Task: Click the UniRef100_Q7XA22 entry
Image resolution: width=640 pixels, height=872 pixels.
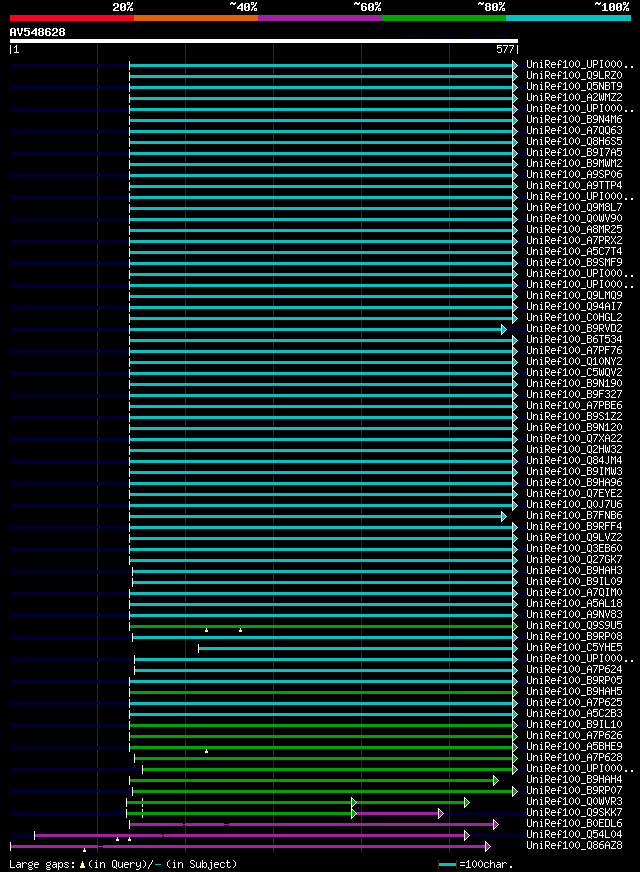Action: click(x=574, y=439)
